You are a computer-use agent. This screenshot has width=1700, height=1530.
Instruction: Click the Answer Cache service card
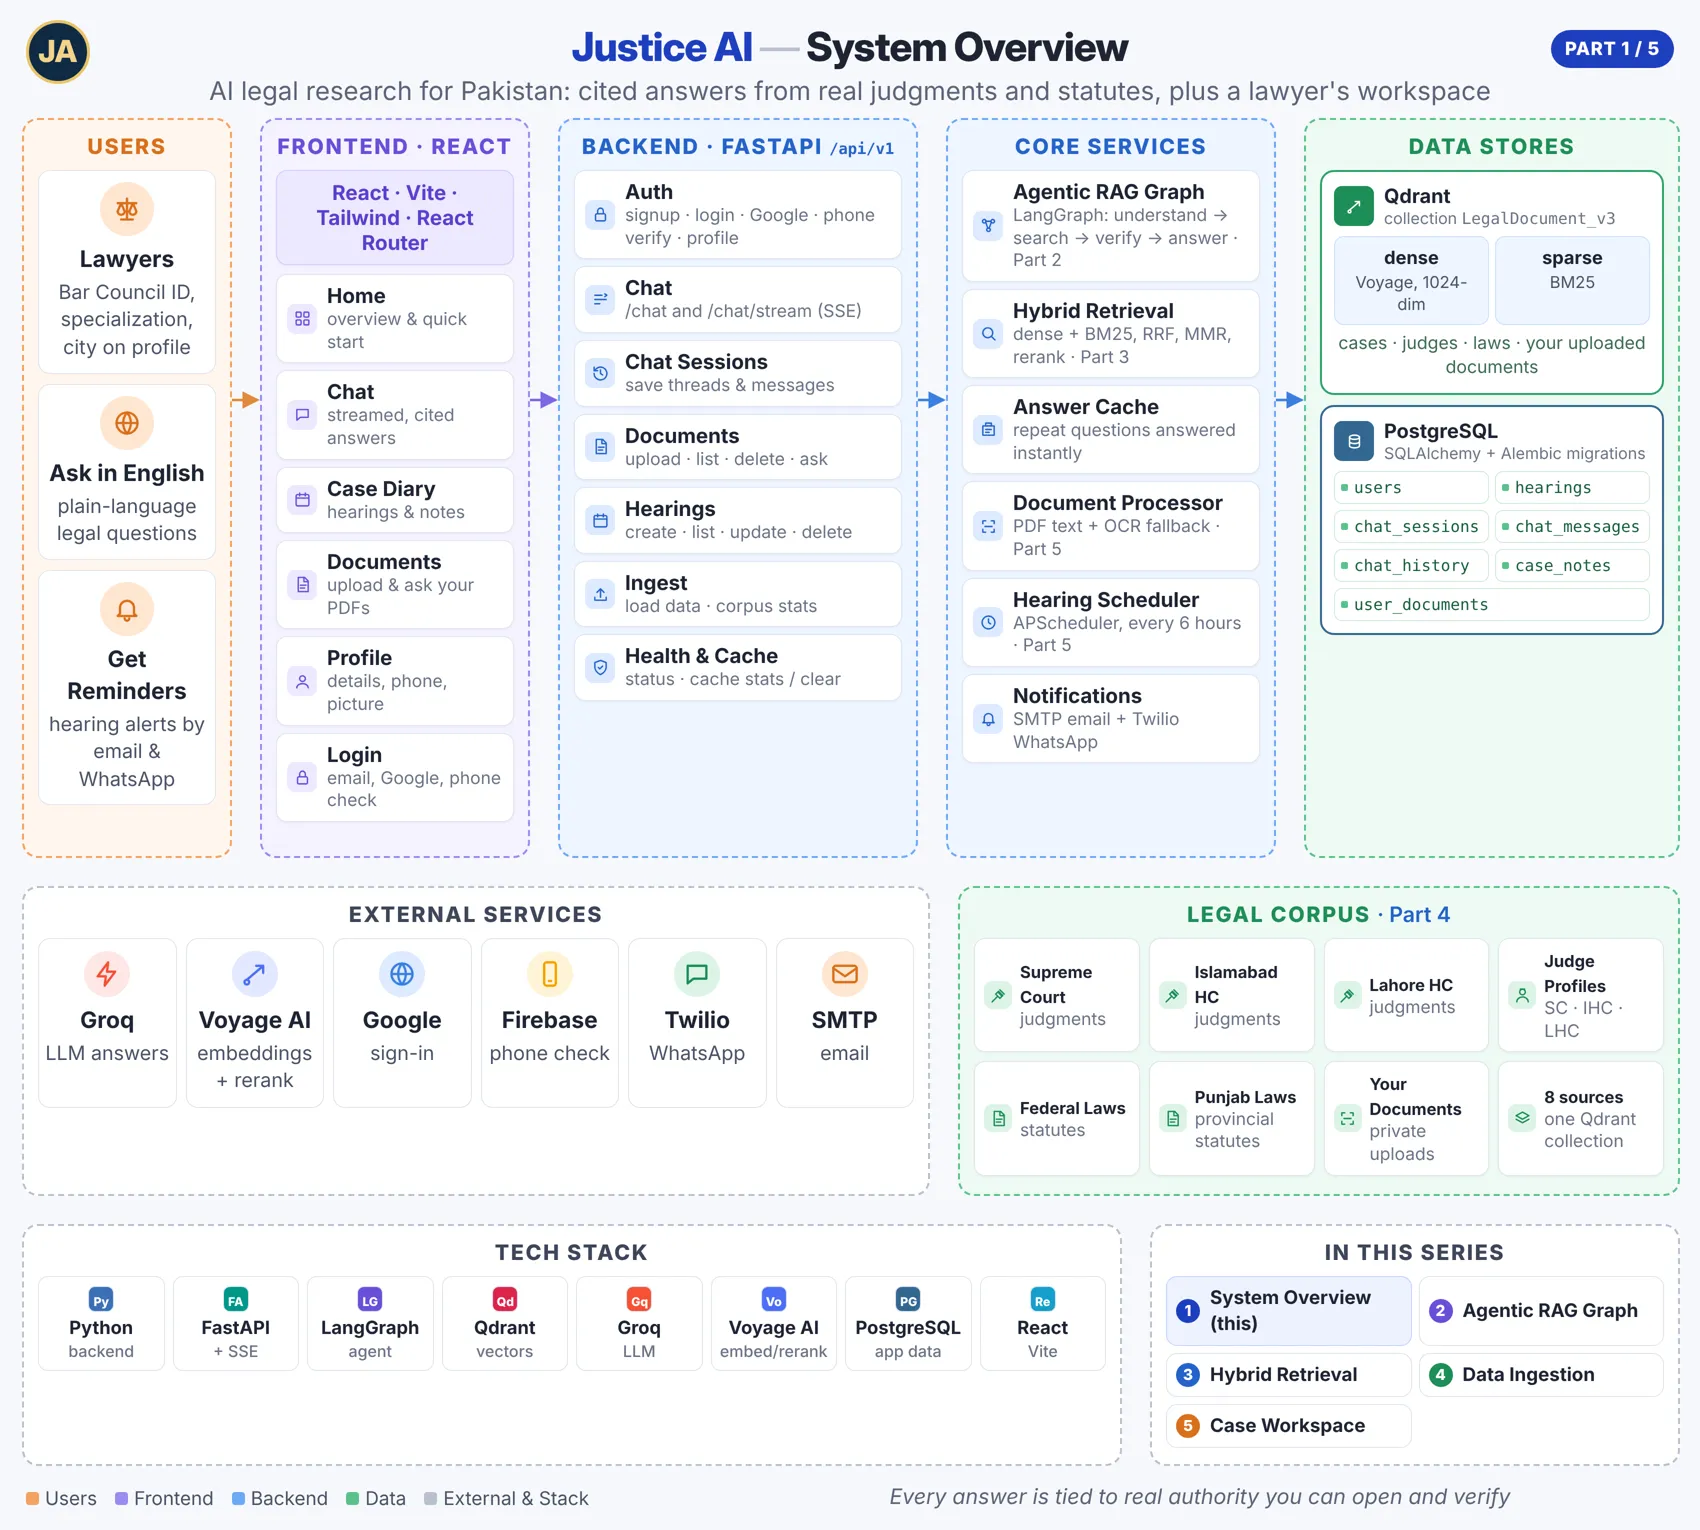coord(1111,429)
